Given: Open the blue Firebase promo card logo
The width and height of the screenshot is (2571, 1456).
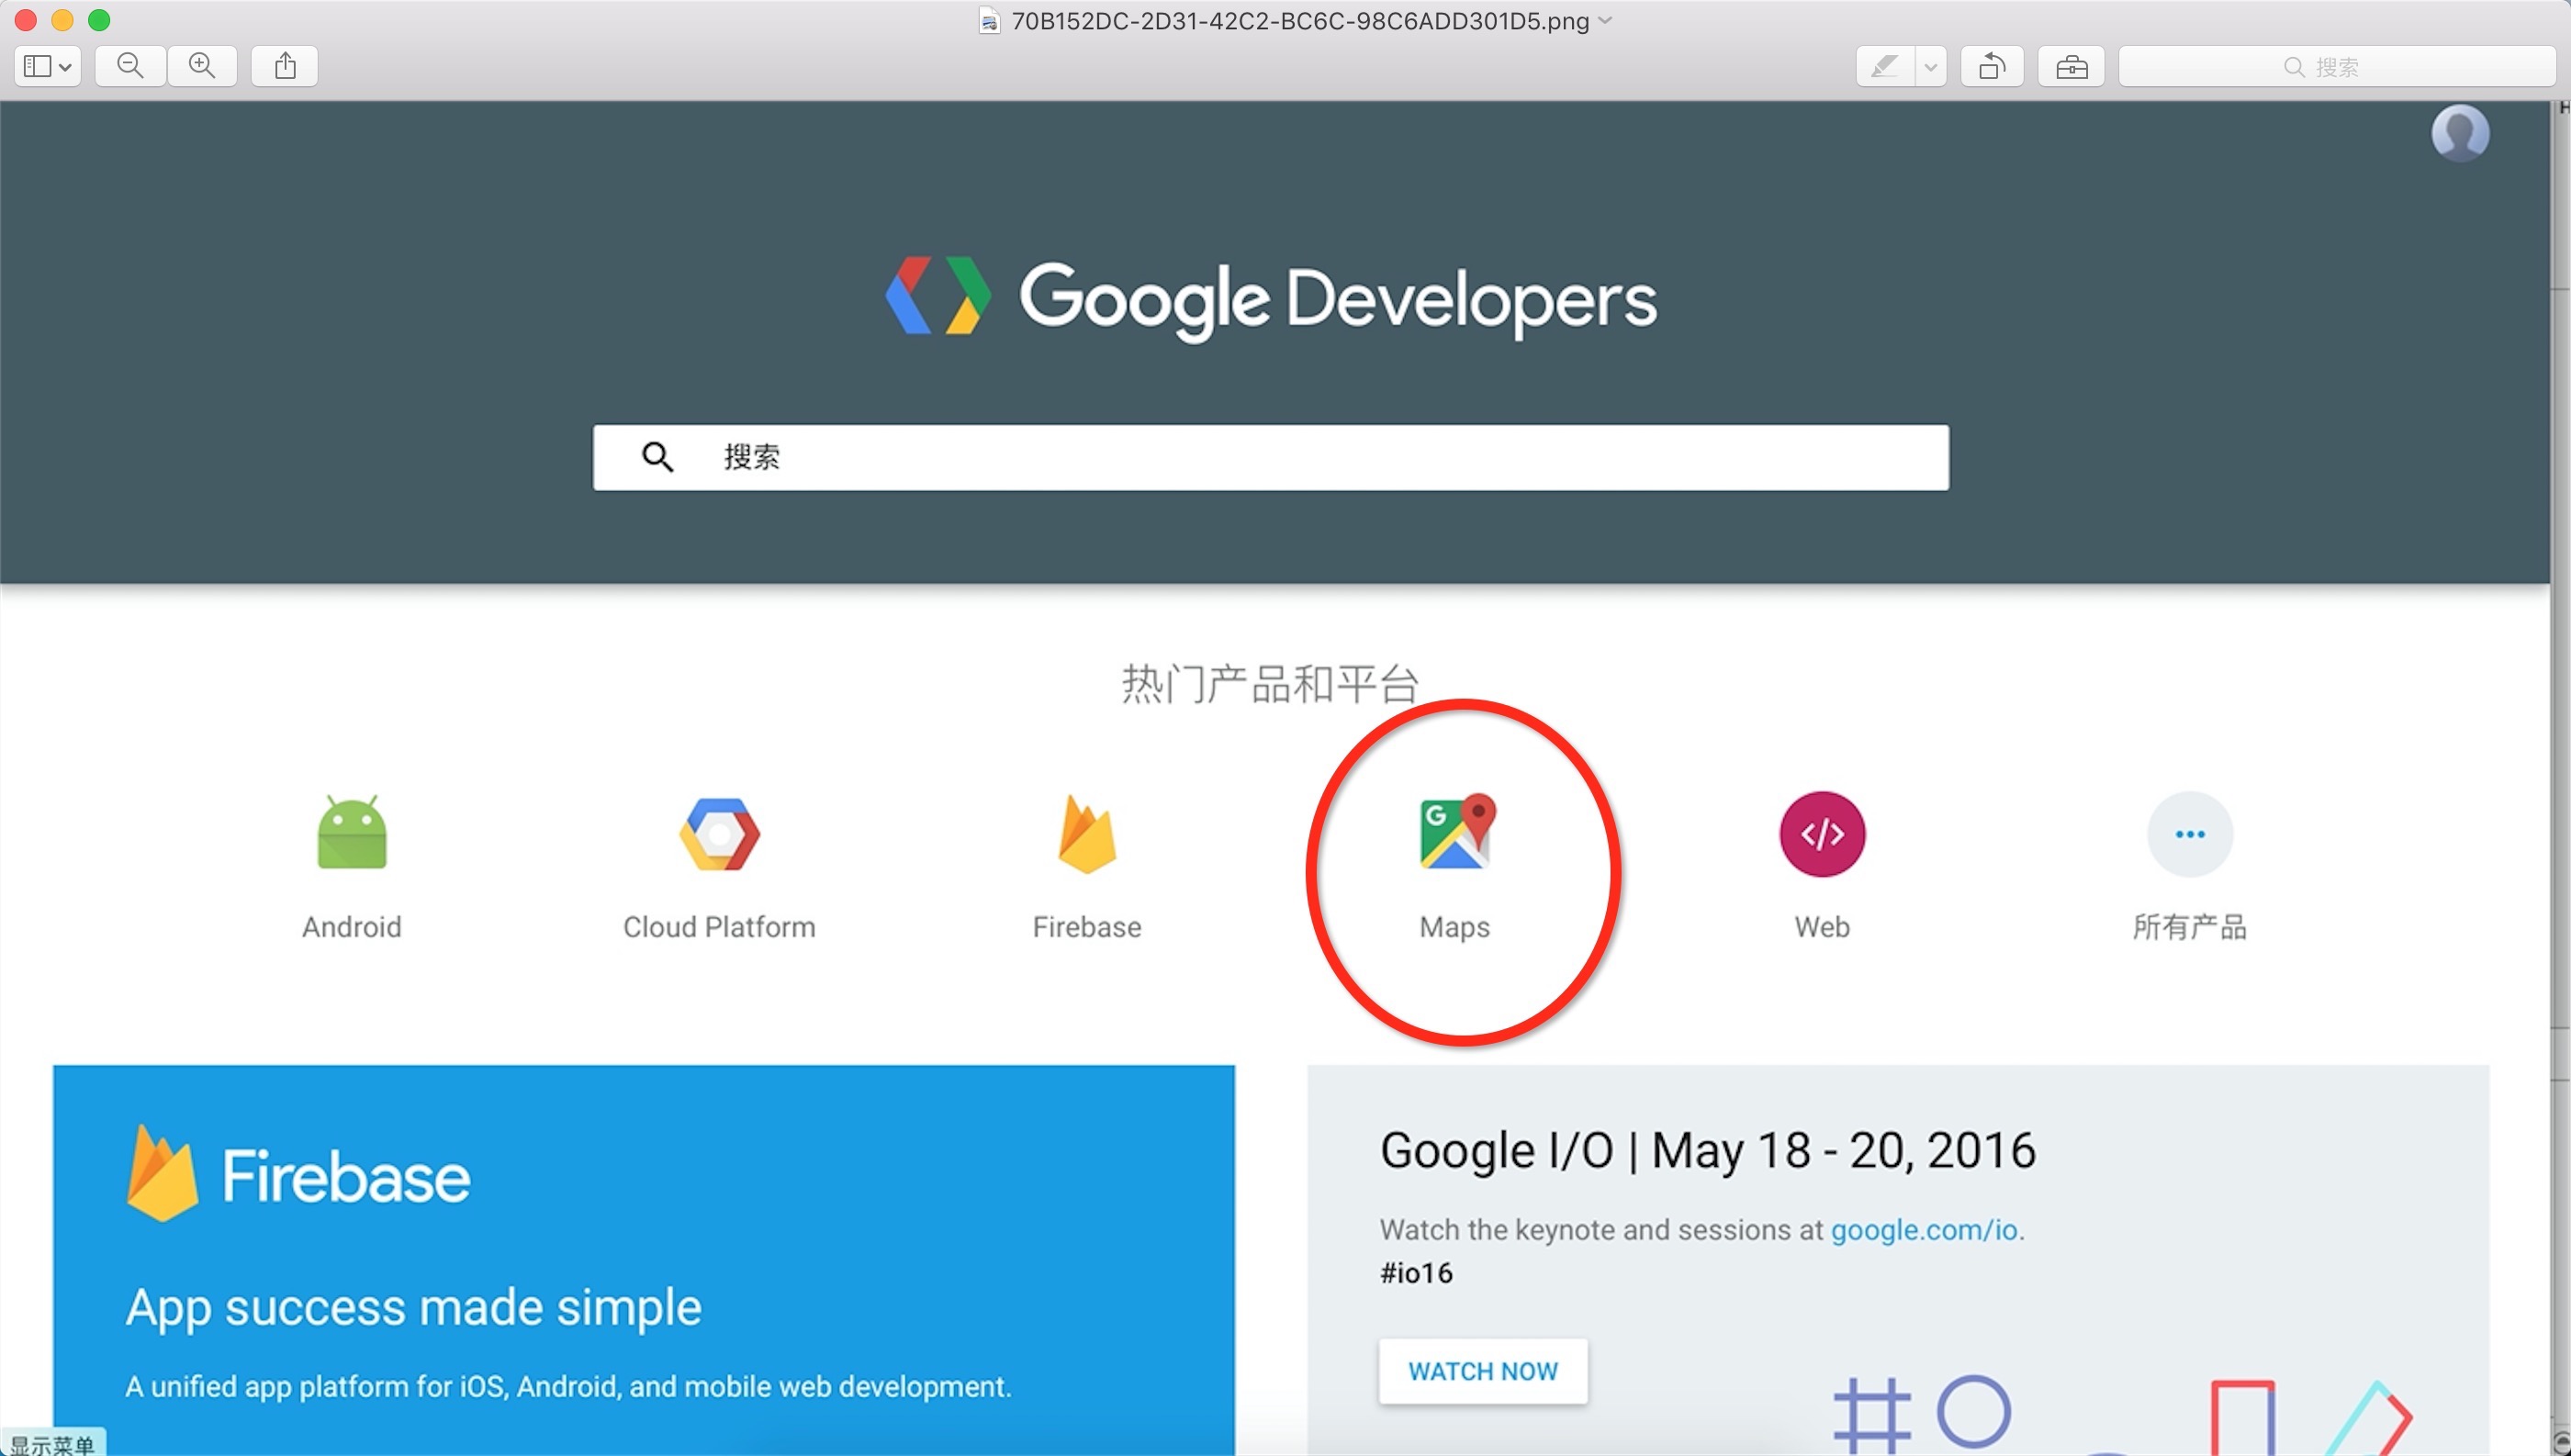Looking at the screenshot, I should (298, 1174).
